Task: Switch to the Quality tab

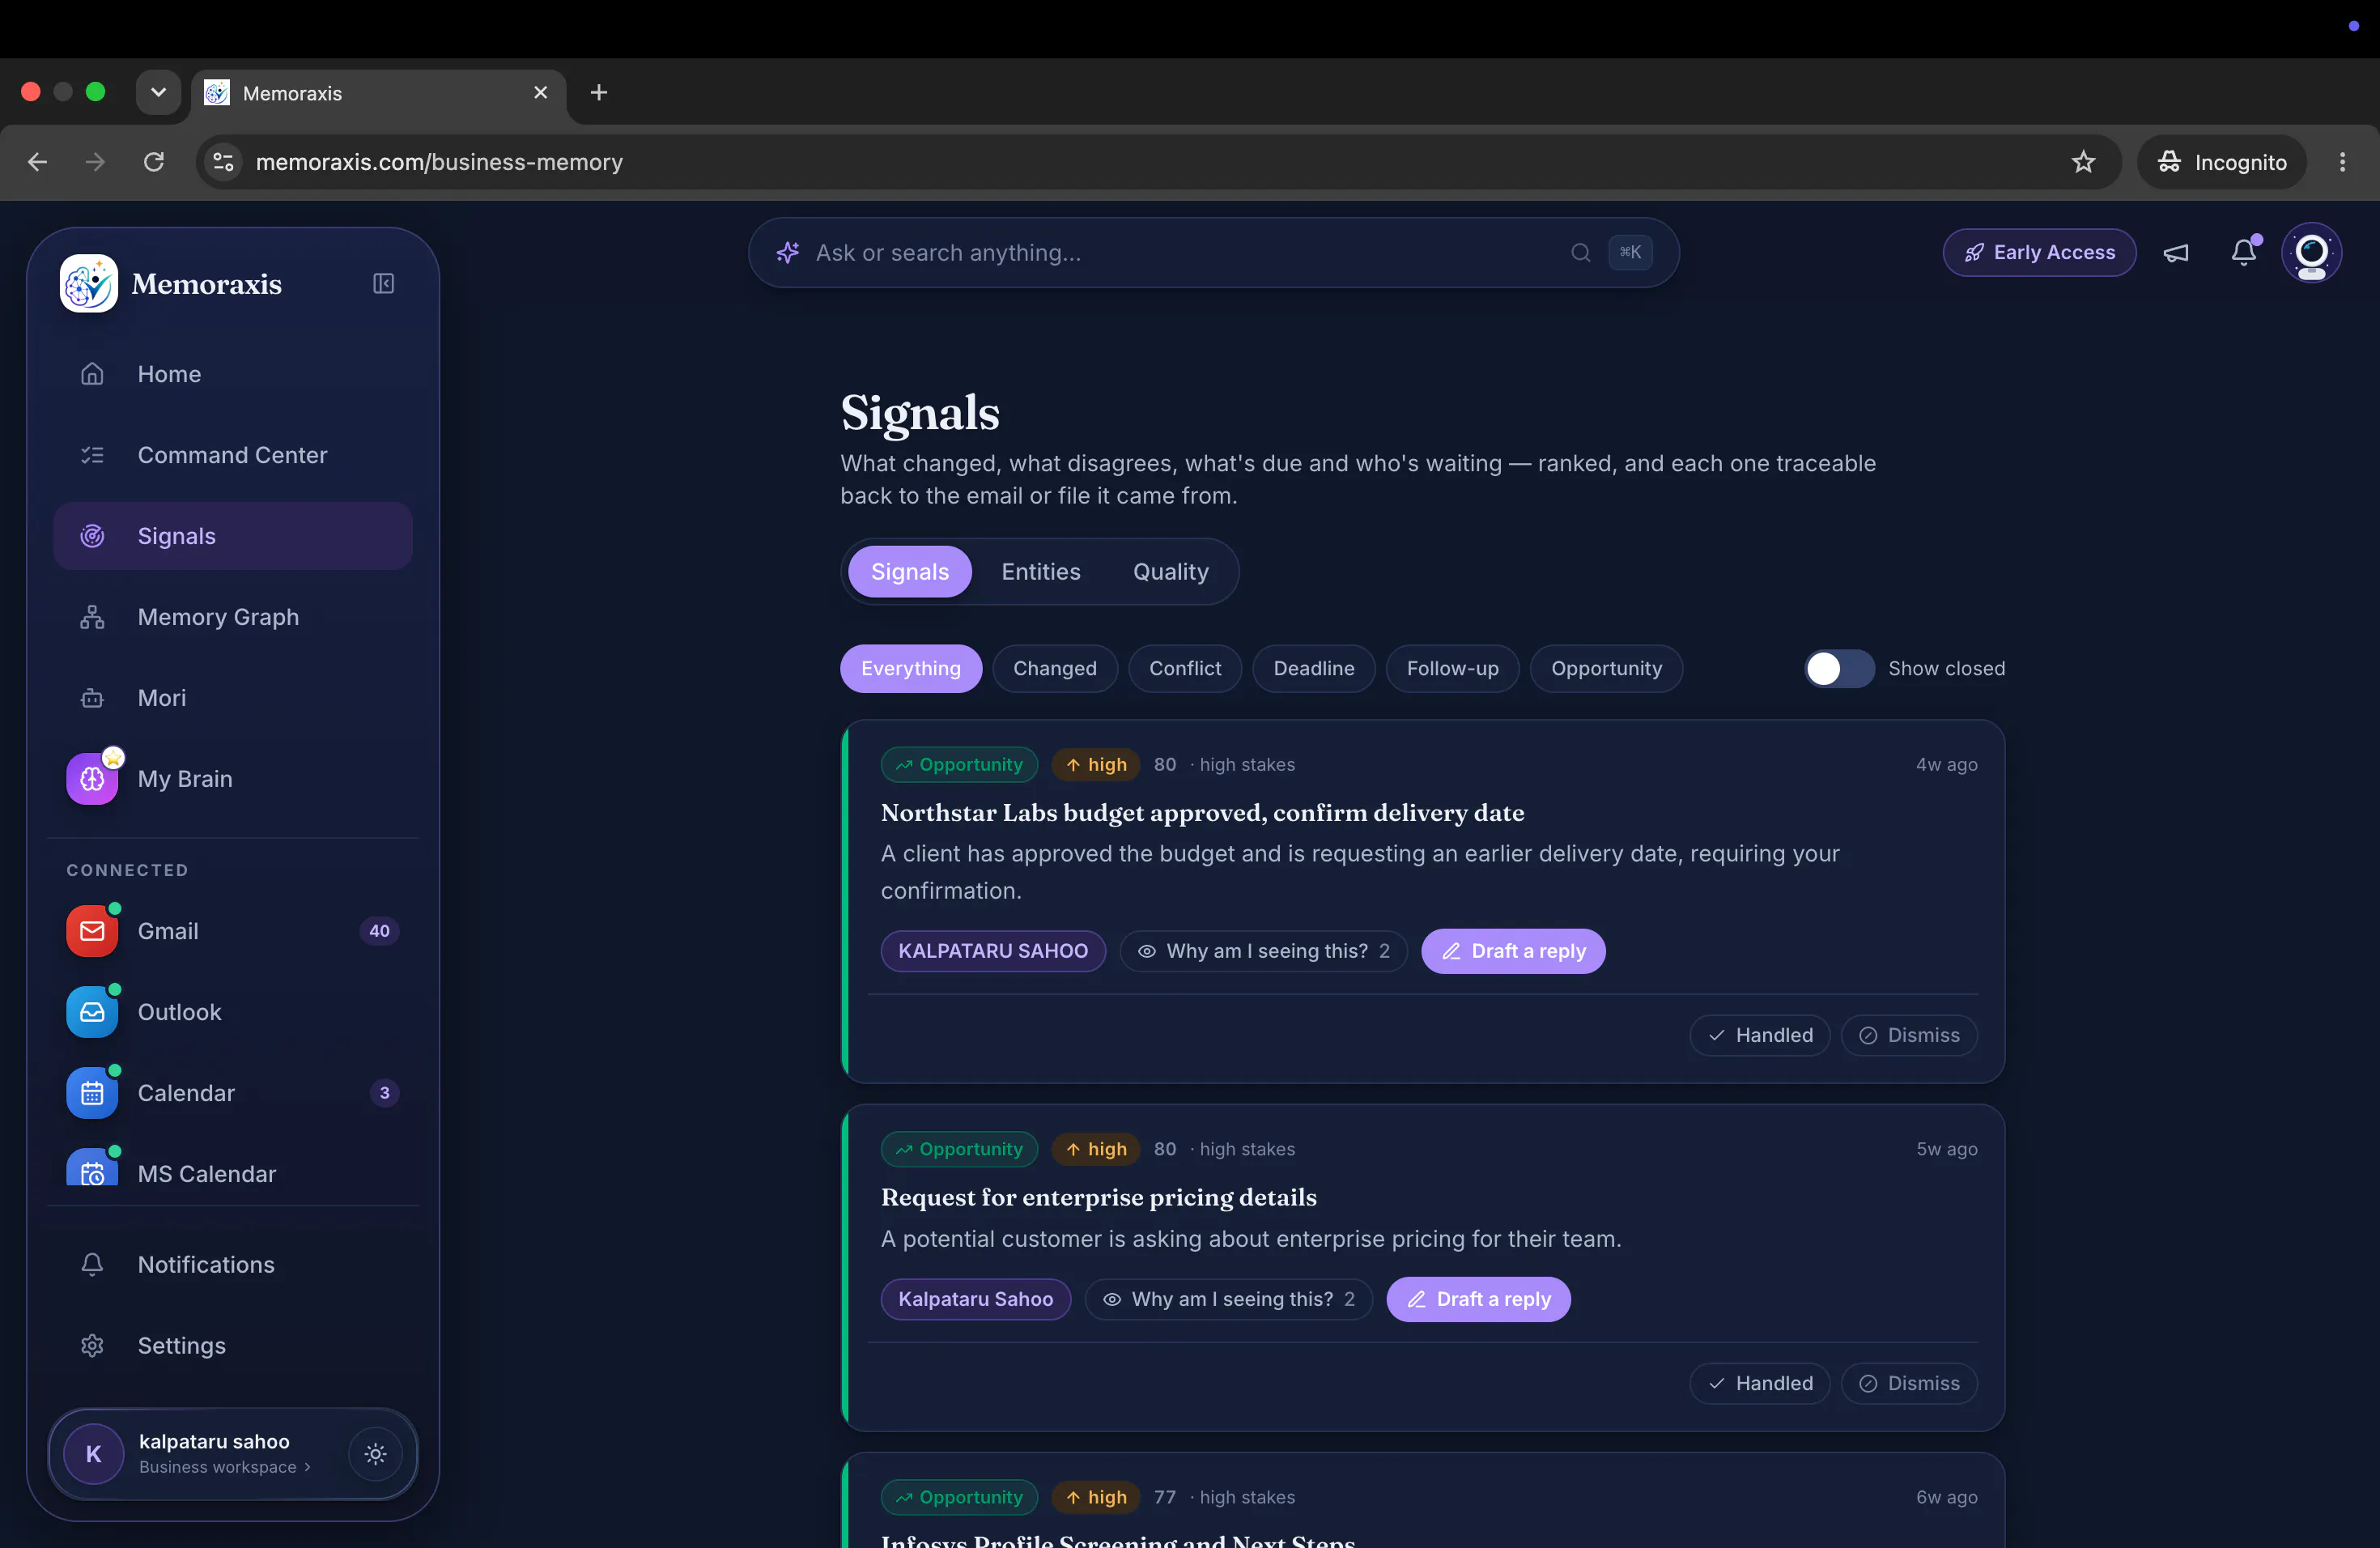Action: click(x=1170, y=572)
